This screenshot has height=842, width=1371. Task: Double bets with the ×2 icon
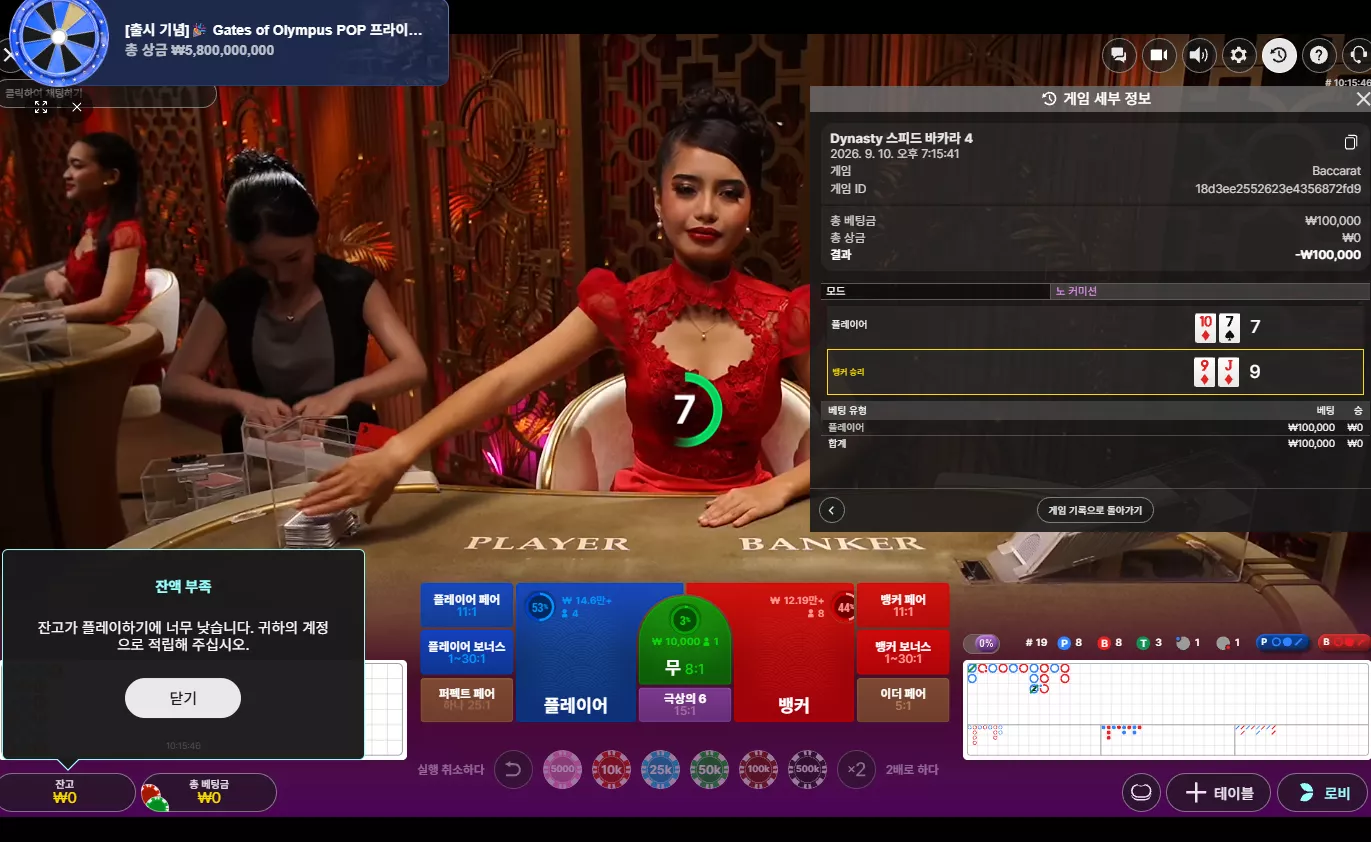coord(856,769)
